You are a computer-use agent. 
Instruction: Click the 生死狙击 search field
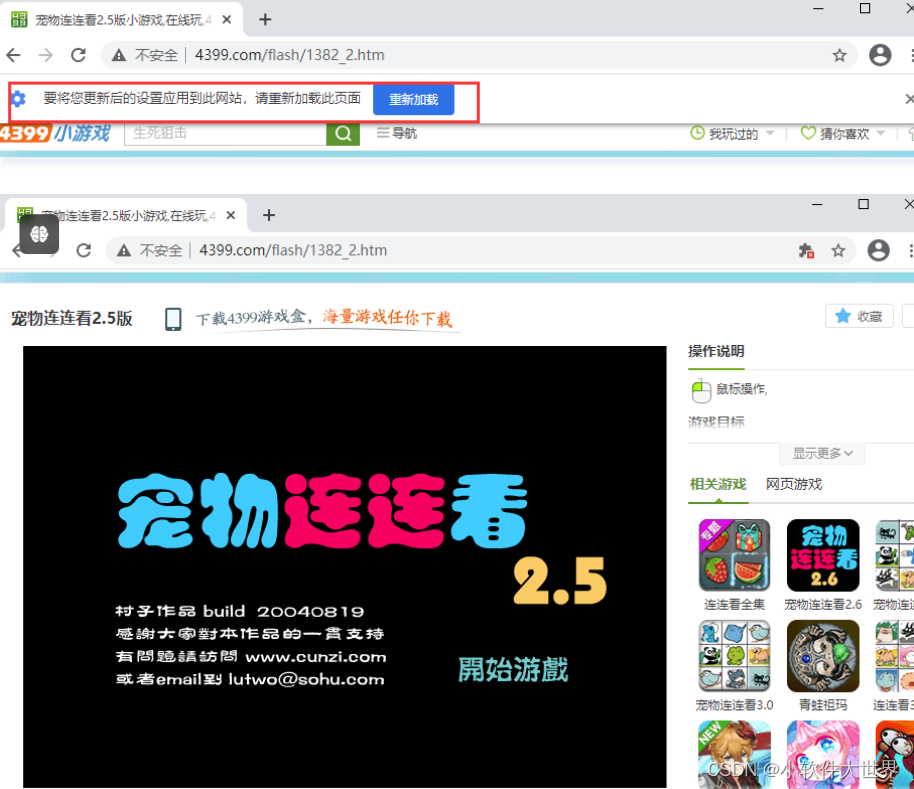(x=225, y=133)
